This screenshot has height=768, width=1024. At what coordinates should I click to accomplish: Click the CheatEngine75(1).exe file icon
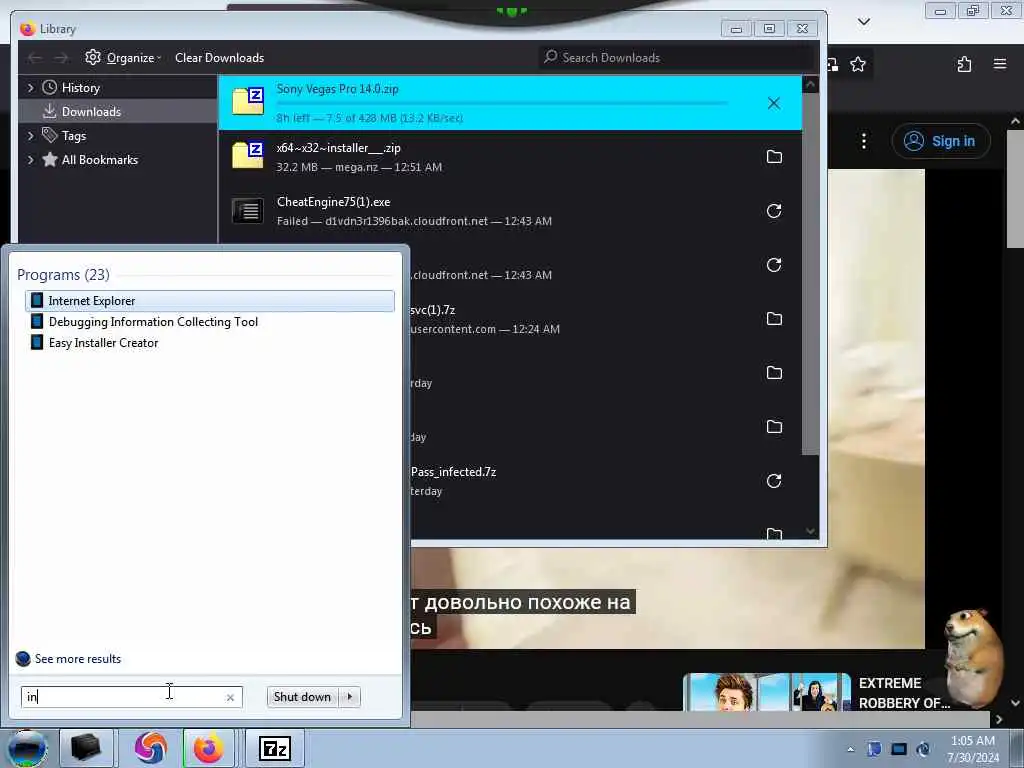[248, 211]
